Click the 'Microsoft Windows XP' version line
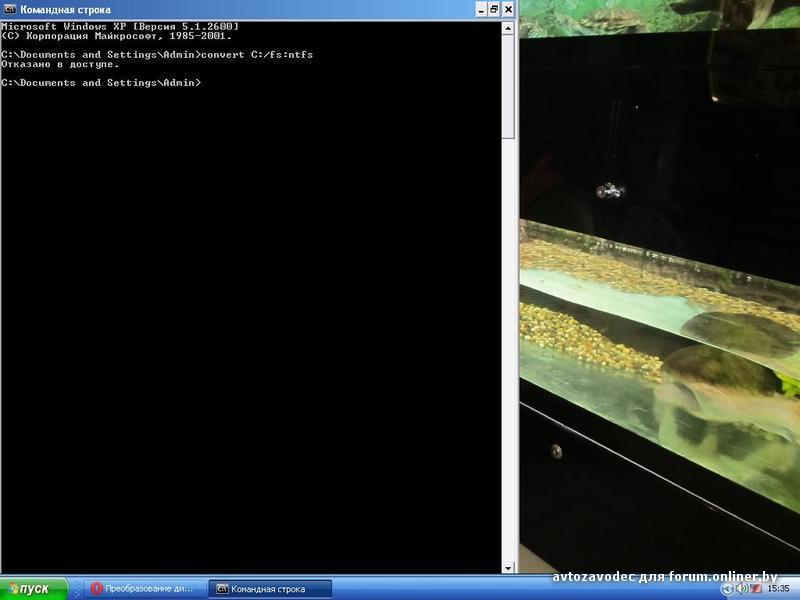 point(120,27)
